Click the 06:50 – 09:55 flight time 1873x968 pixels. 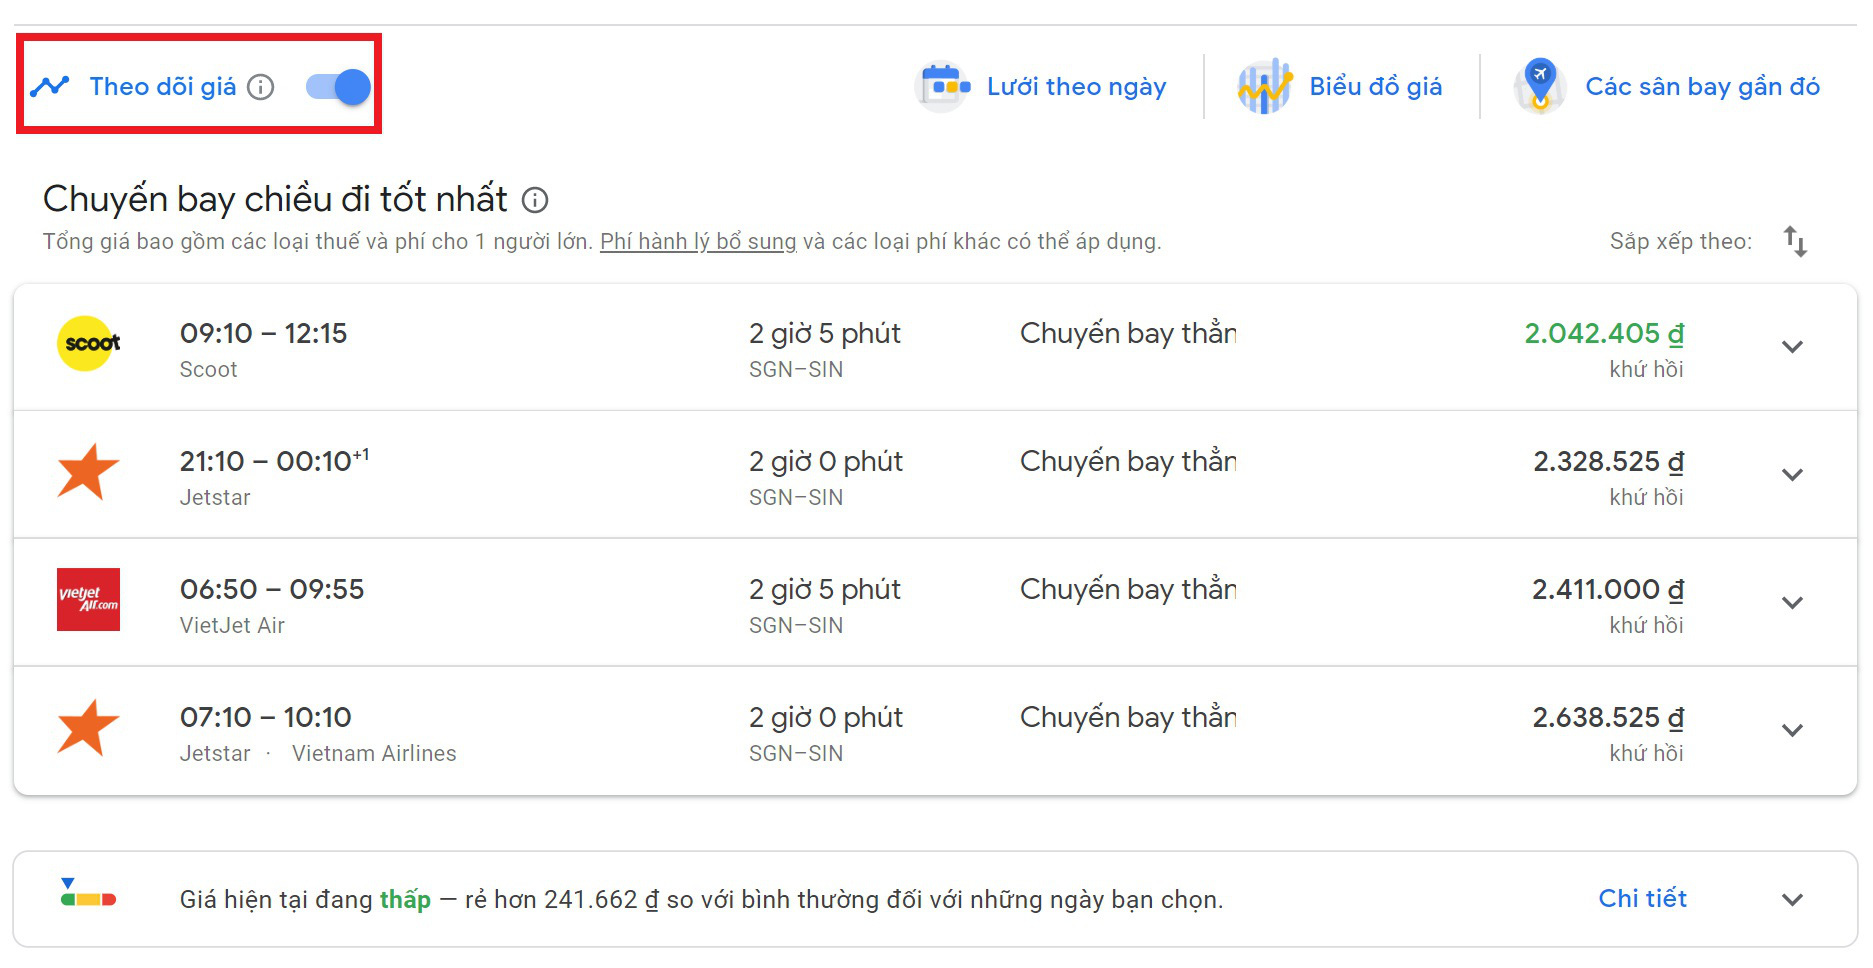272,589
